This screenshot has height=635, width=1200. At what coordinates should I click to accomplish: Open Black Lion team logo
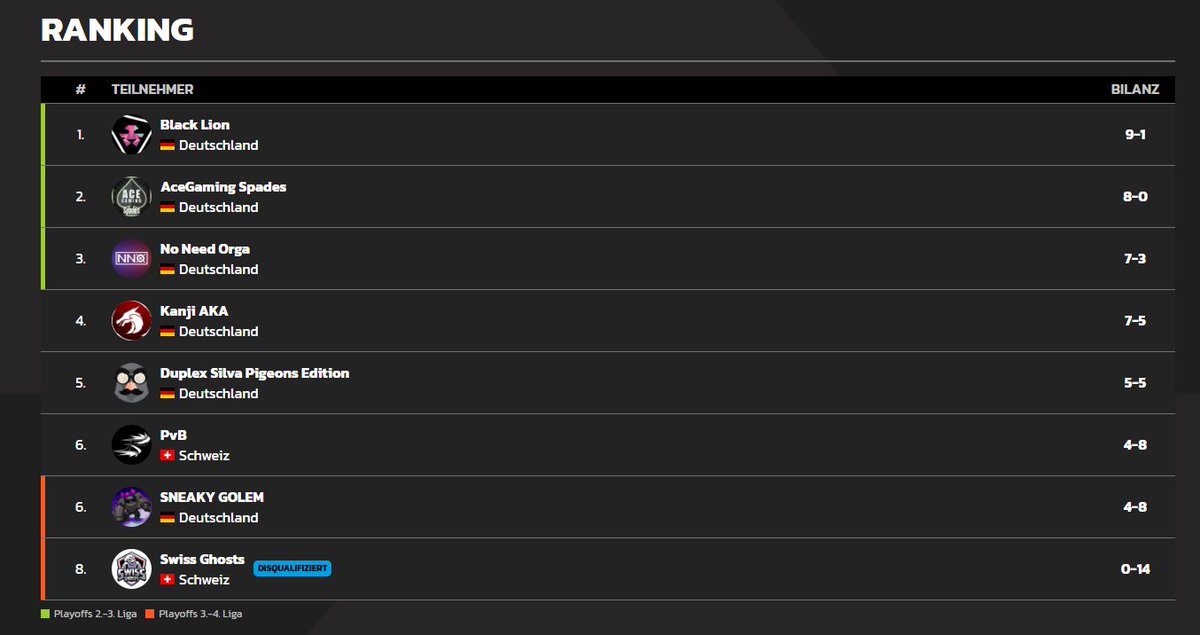tap(131, 135)
